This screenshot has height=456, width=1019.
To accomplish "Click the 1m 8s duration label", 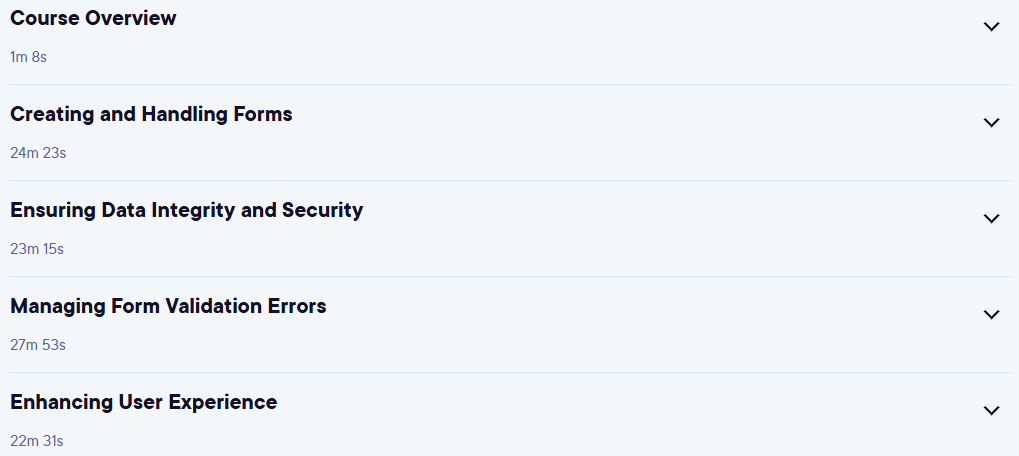I will 29,57.
